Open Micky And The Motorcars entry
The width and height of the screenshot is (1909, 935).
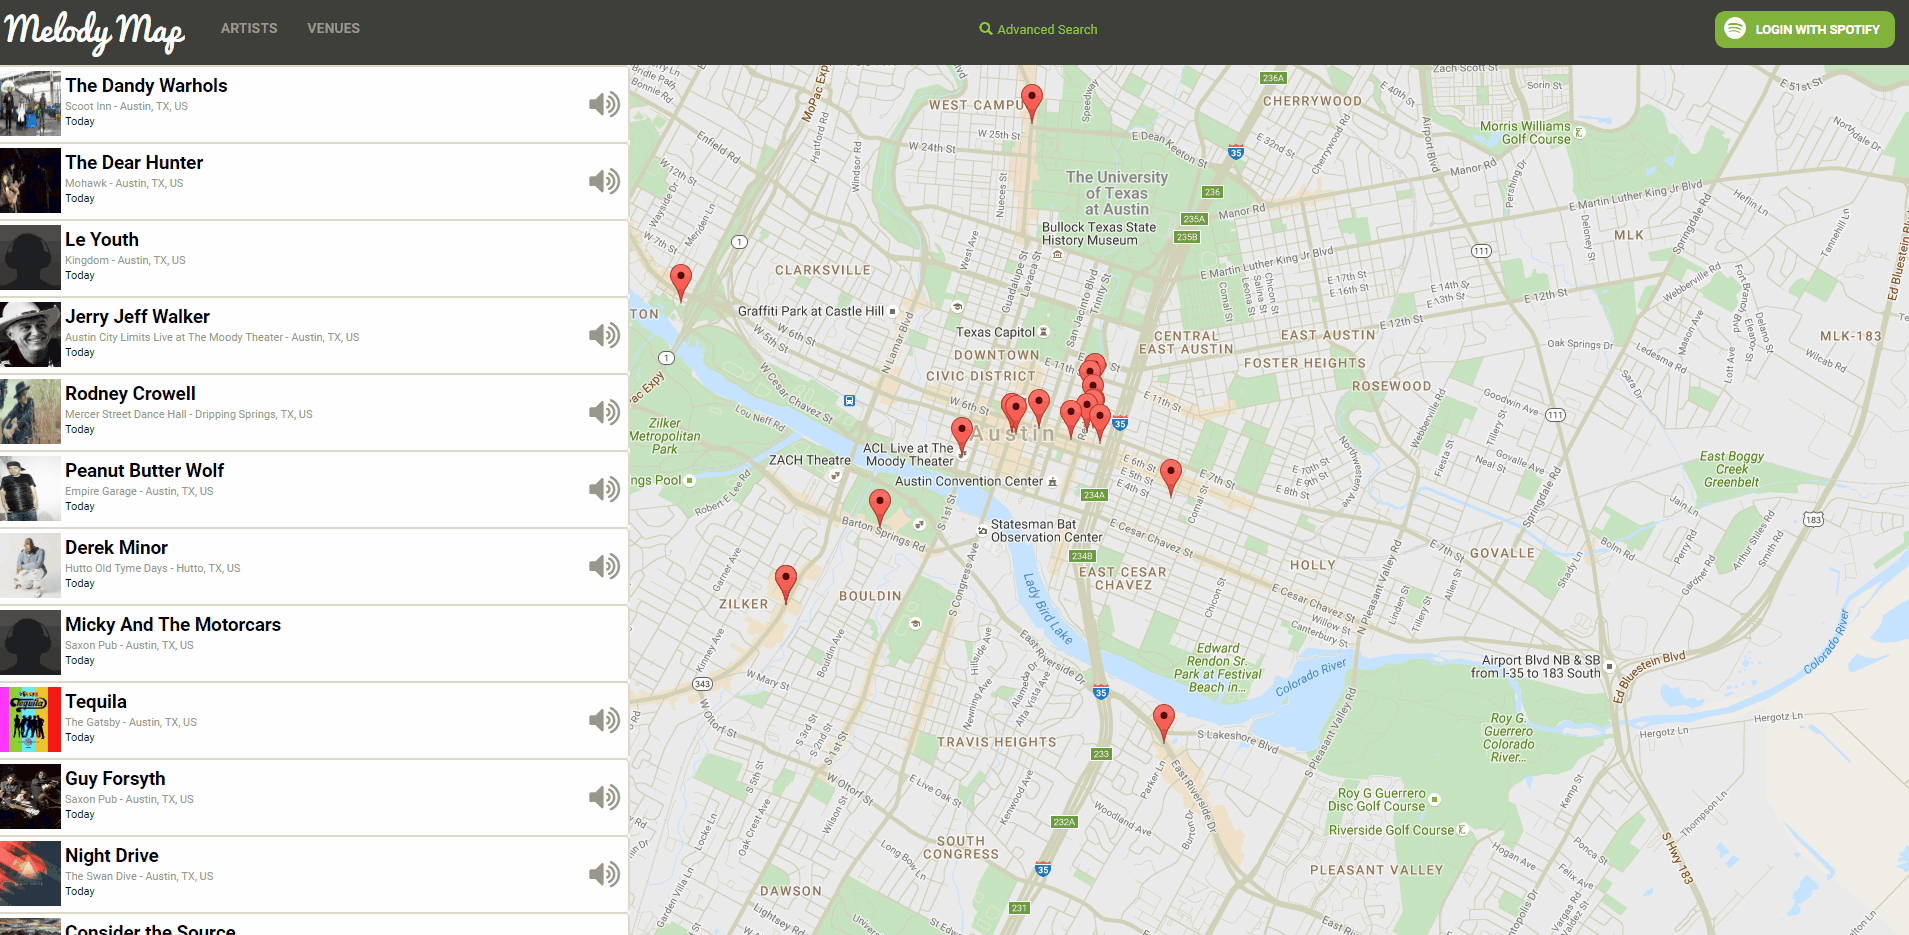pyautogui.click(x=314, y=643)
